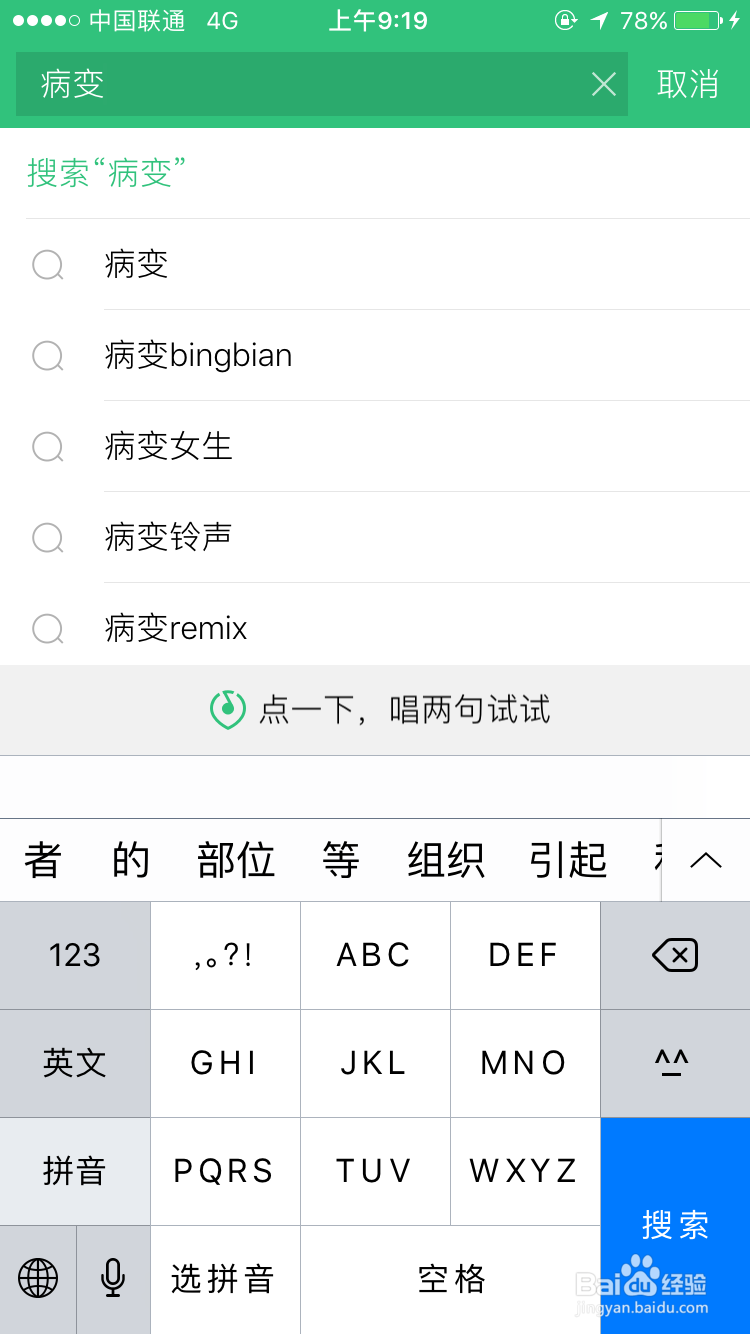The image size is (750, 1334).
Task: Tap the emoticon ^_^ key
Action: (x=675, y=1062)
